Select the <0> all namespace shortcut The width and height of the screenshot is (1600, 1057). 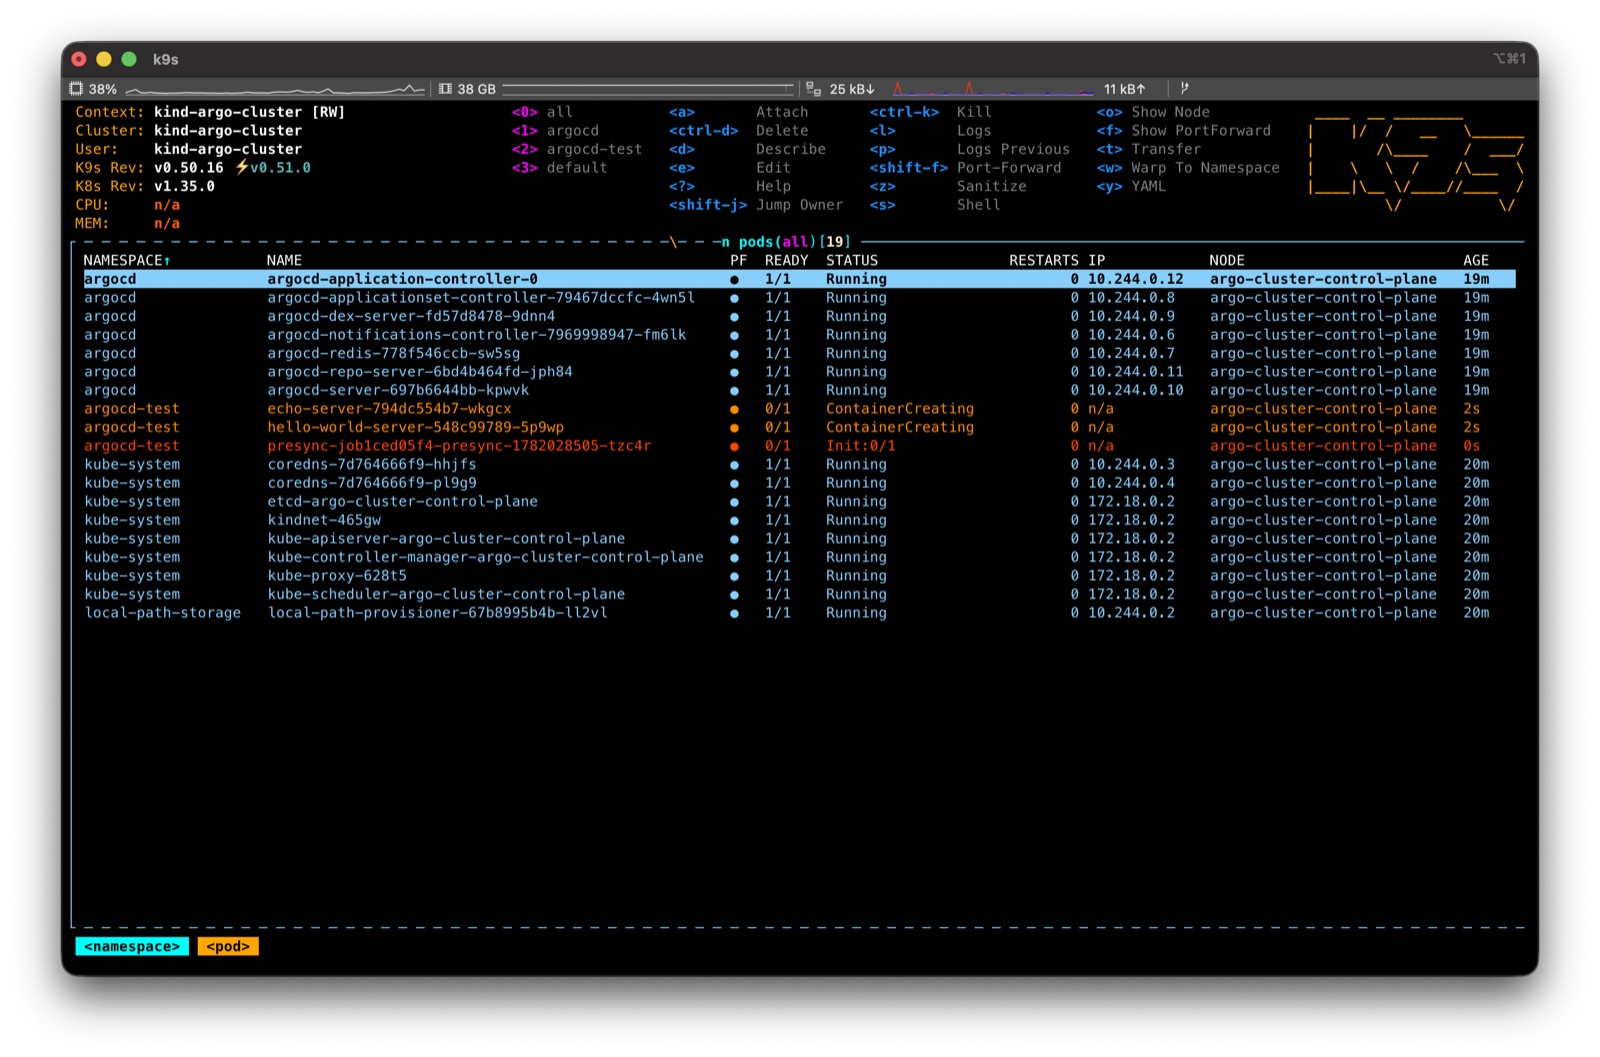(542, 112)
